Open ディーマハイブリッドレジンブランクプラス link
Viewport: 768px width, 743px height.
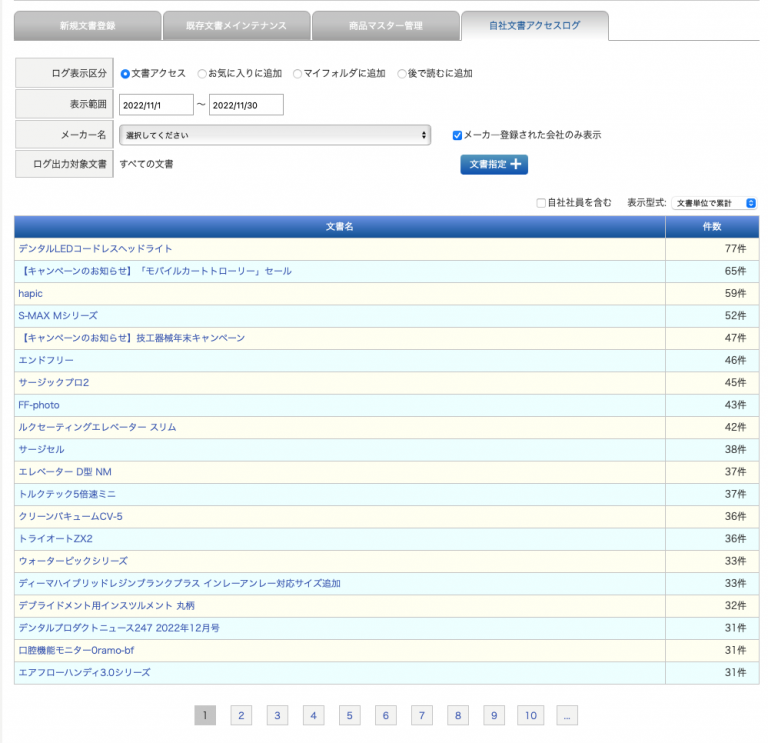[x=179, y=583]
